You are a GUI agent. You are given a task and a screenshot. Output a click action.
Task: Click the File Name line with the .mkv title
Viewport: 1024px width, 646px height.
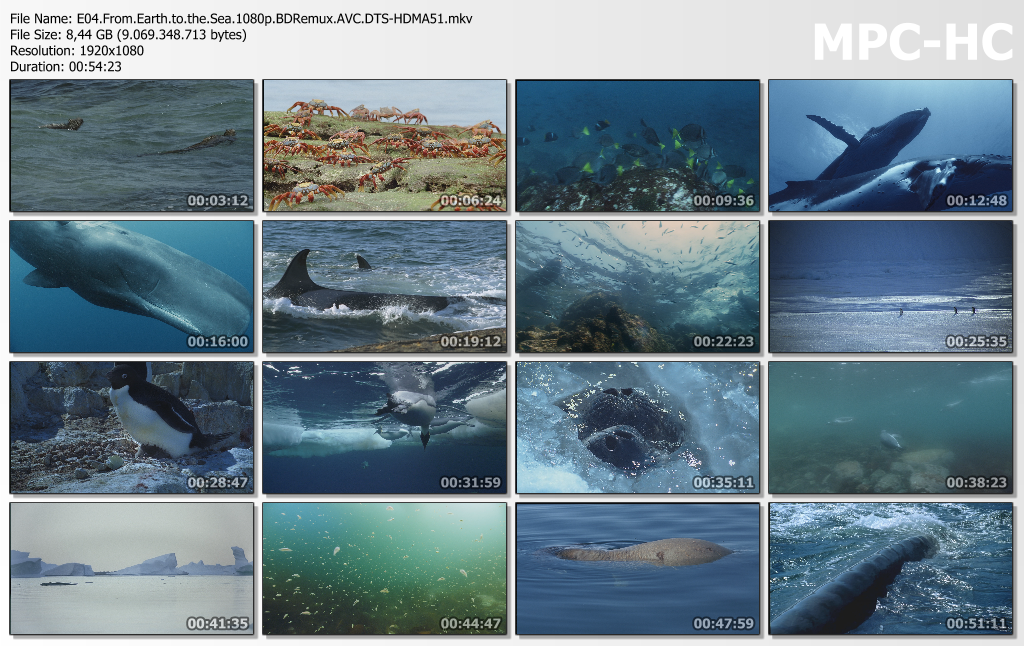(241, 18)
